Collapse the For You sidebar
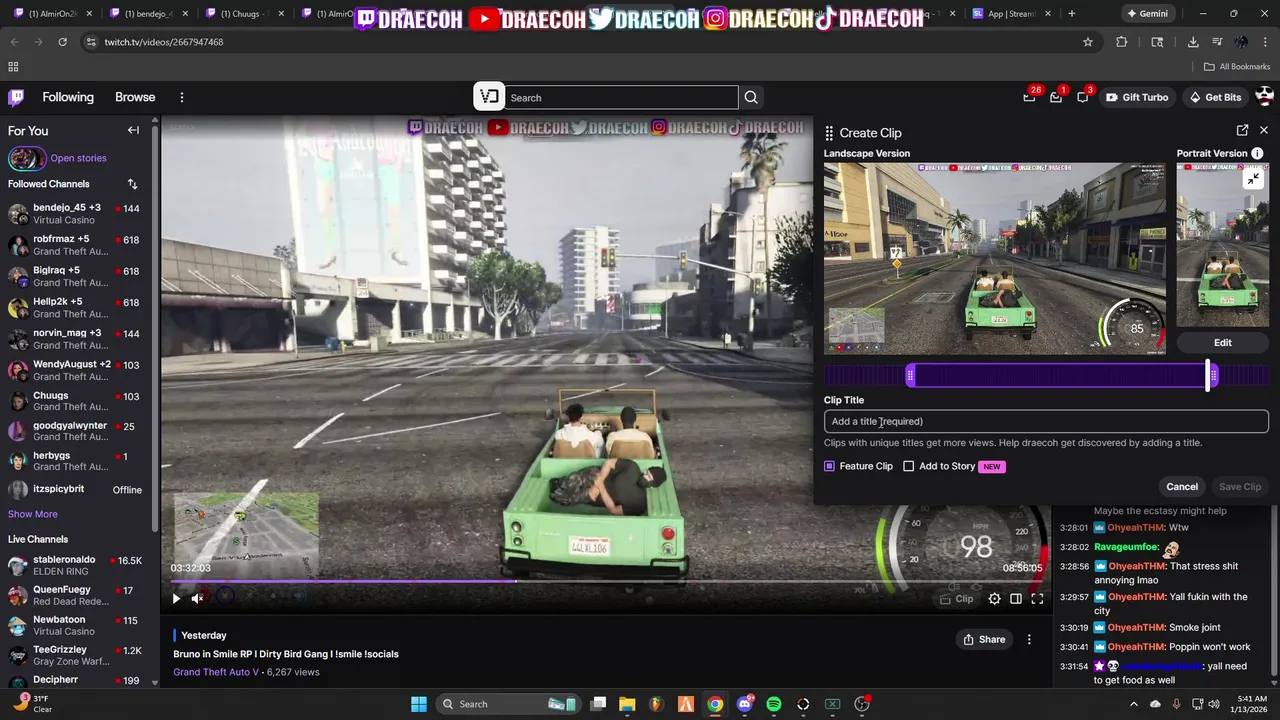 click(133, 130)
